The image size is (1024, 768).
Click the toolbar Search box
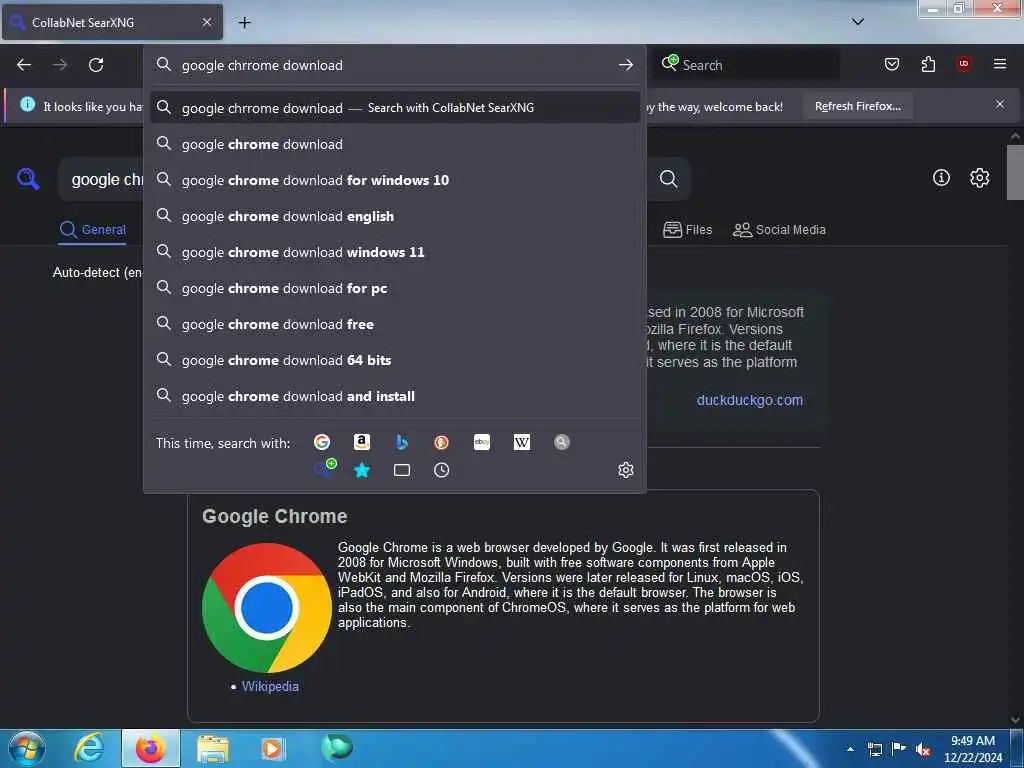point(746,65)
